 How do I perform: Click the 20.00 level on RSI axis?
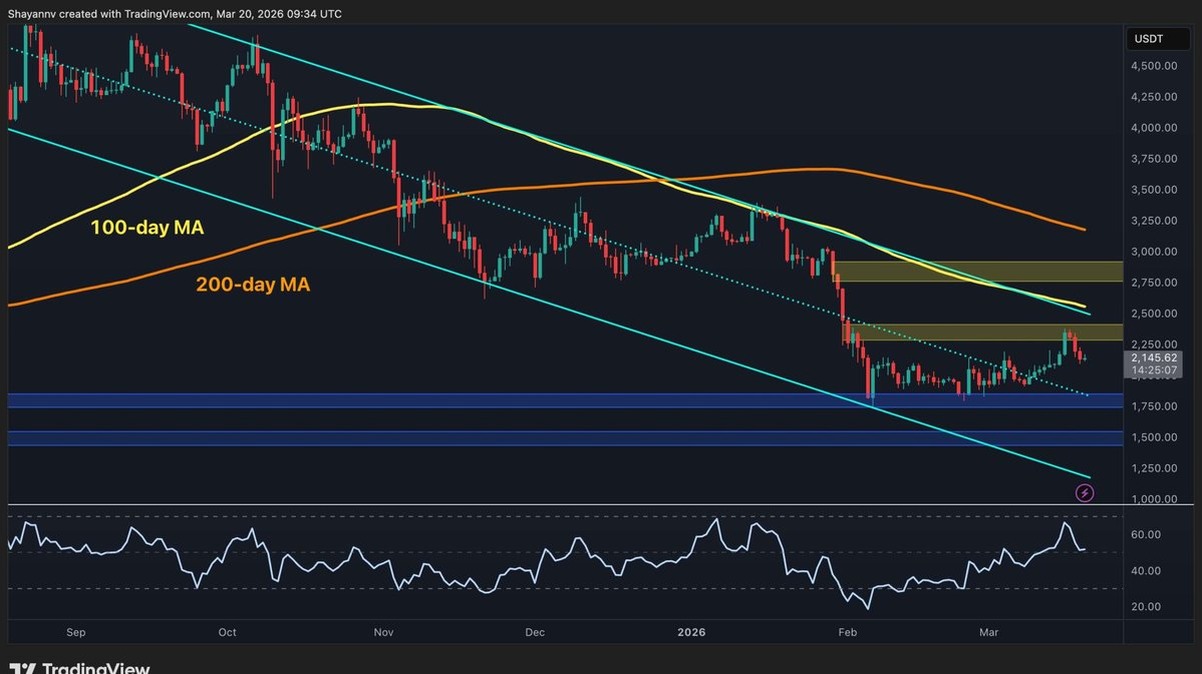(x=1146, y=607)
